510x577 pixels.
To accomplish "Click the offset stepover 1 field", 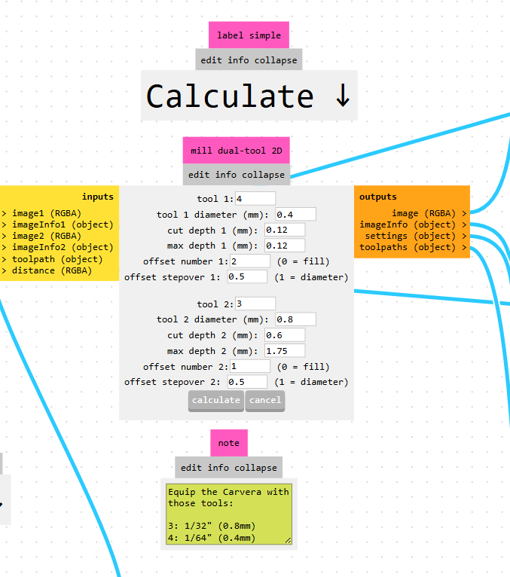I will (x=247, y=277).
